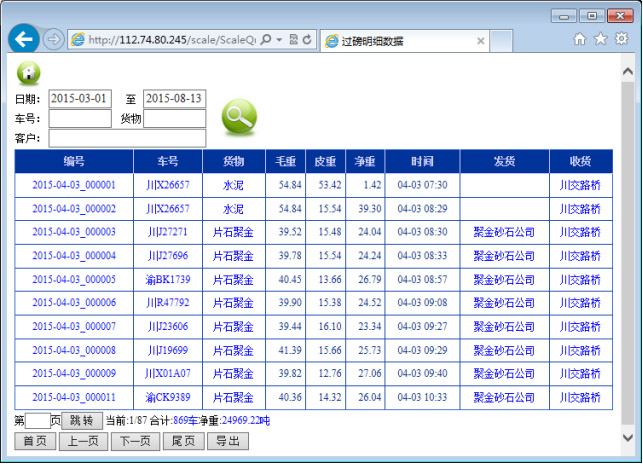Click the 导出 export button
The image size is (643, 464).
click(228, 441)
